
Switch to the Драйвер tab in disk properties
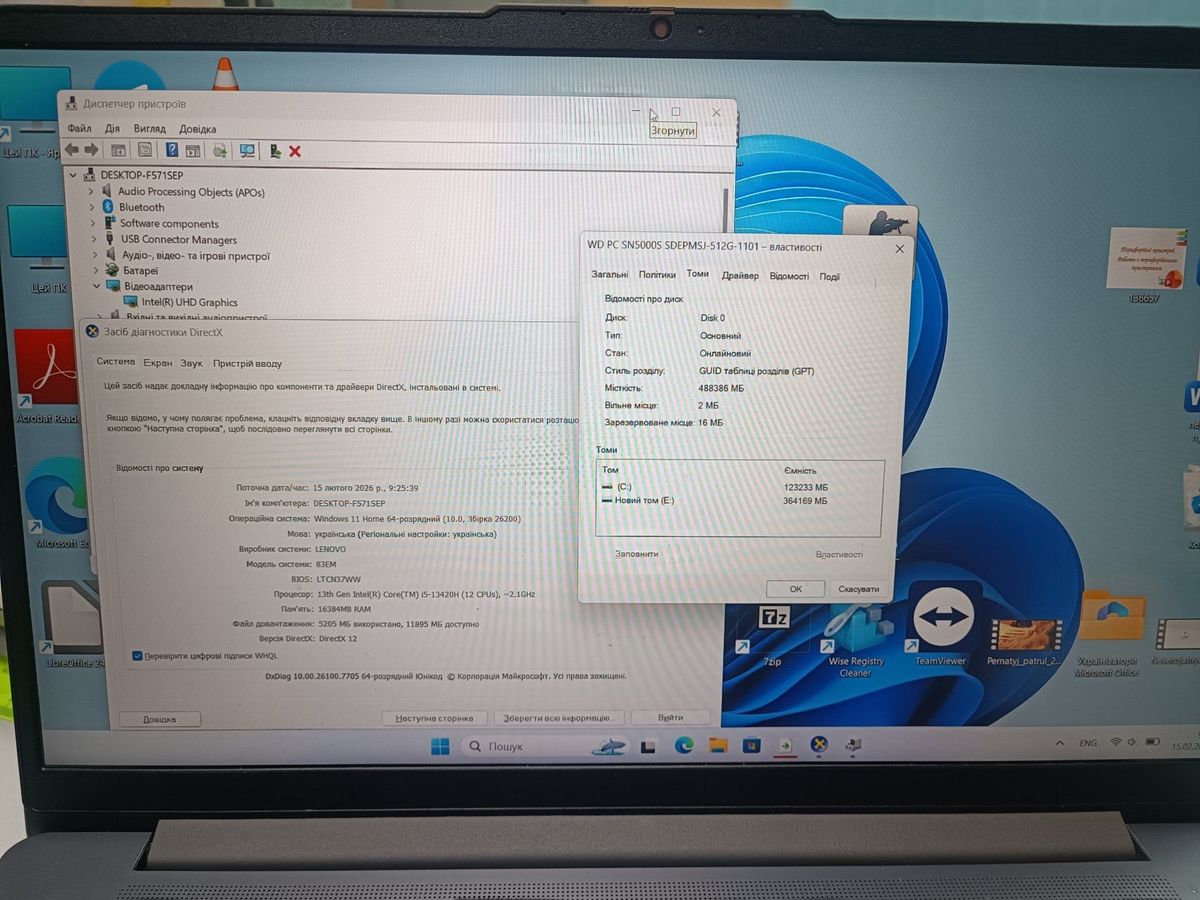[x=739, y=275]
